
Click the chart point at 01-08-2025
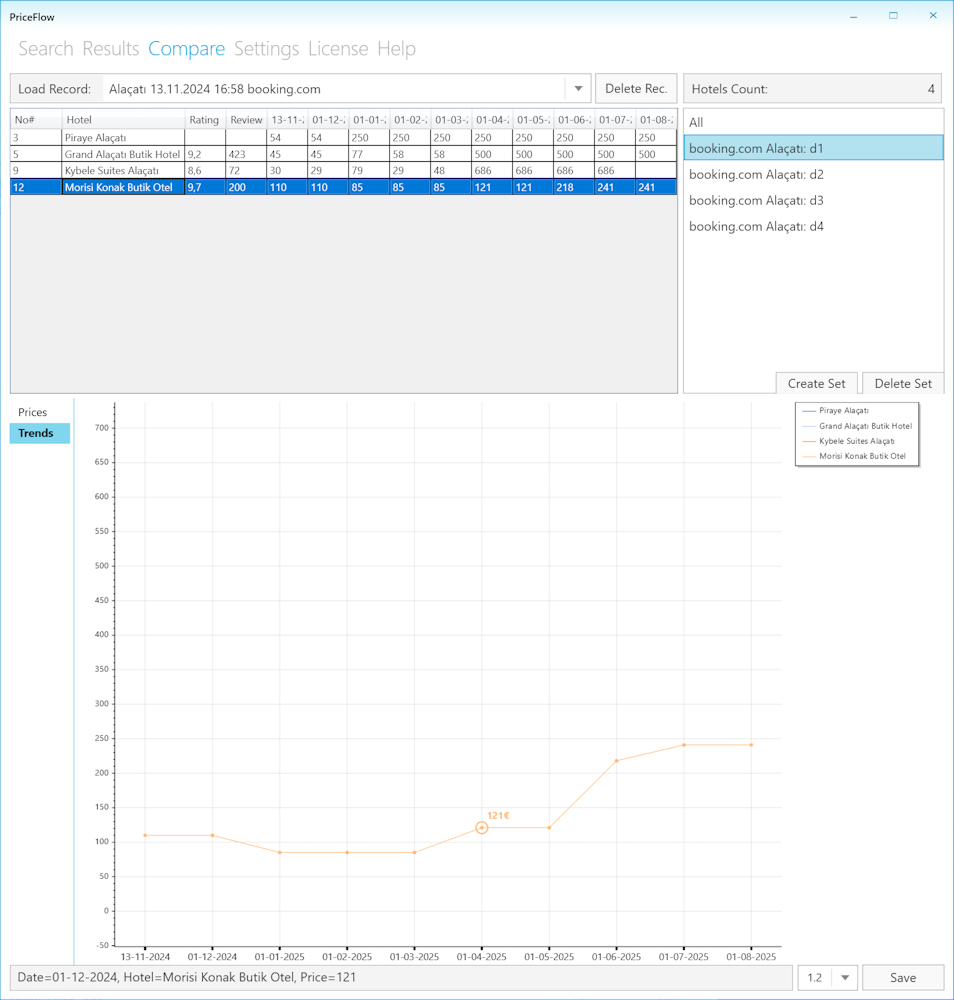tap(751, 745)
